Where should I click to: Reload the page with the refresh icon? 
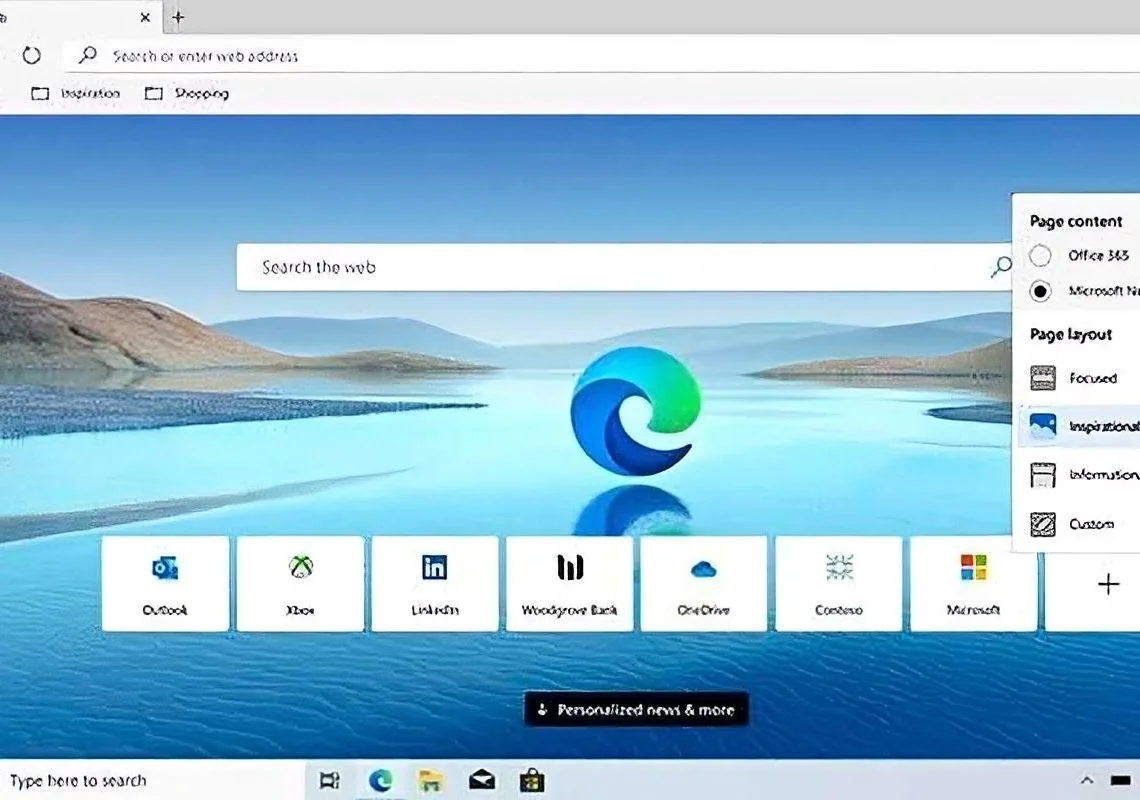(31, 55)
